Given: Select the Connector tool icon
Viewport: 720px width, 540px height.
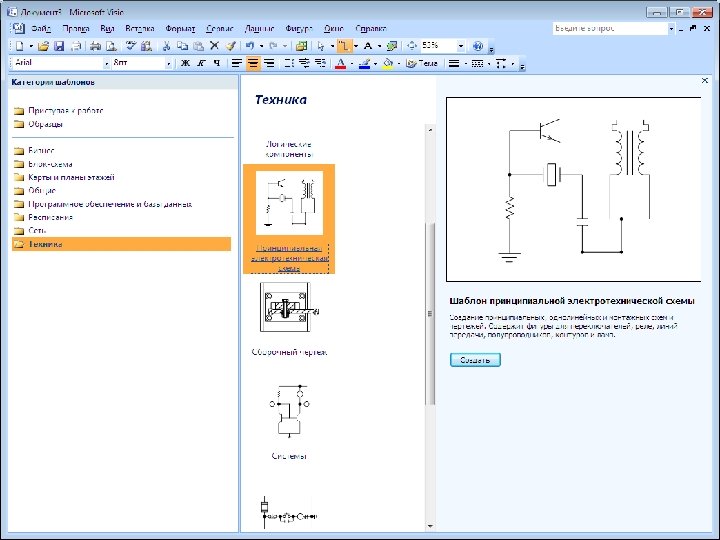Looking at the screenshot, I should point(345,46).
